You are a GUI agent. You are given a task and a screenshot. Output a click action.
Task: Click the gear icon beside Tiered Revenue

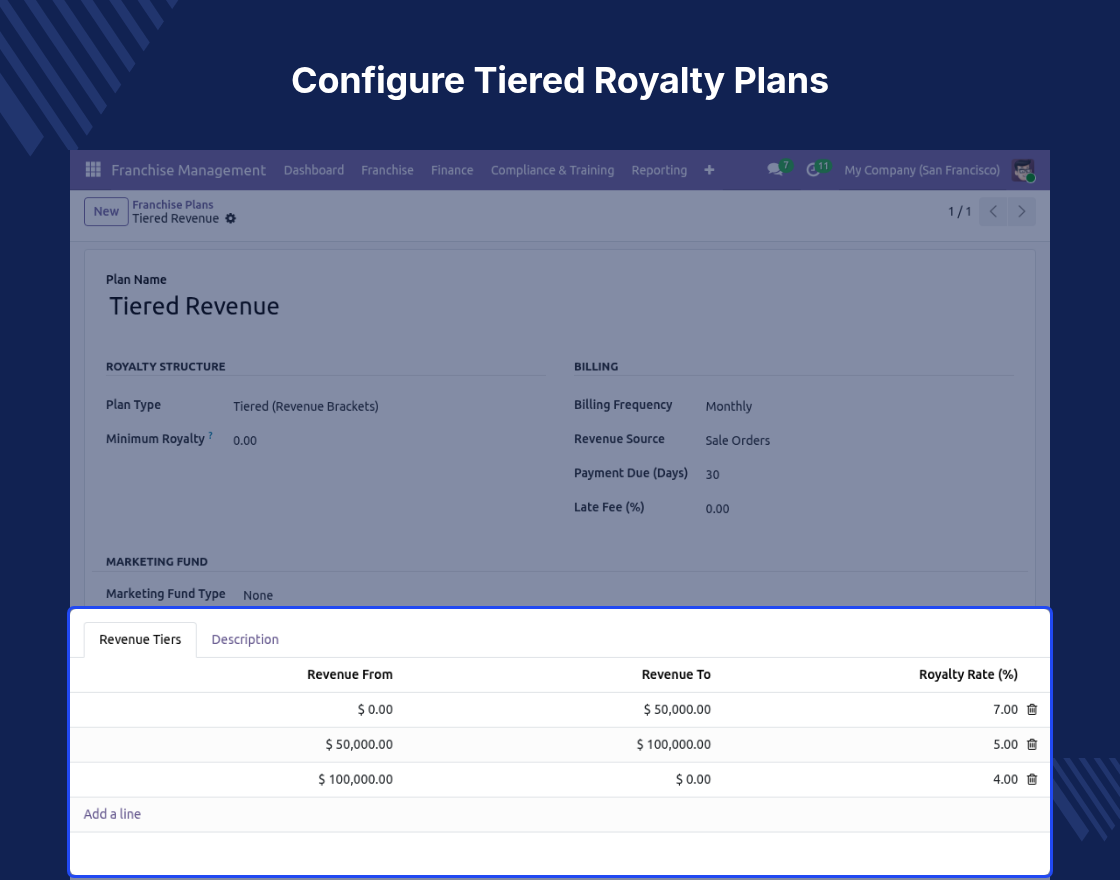231,219
